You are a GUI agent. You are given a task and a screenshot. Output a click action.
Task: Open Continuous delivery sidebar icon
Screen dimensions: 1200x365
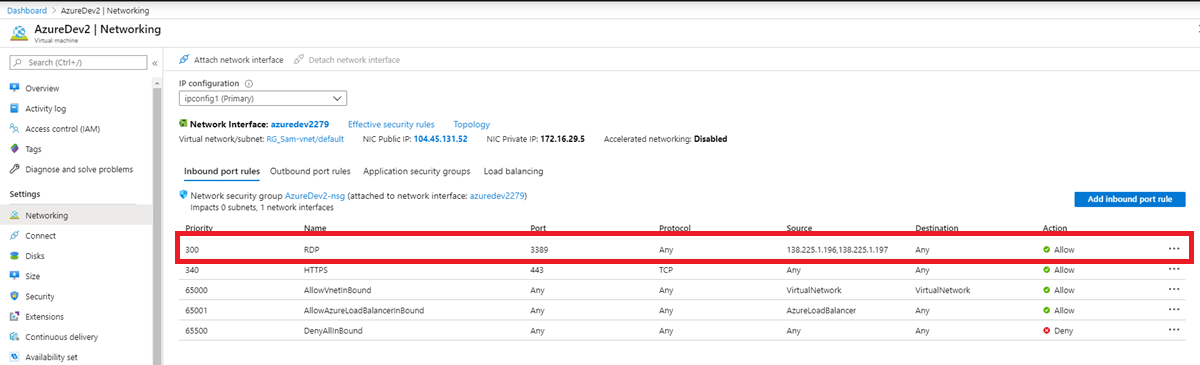(x=15, y=337)
